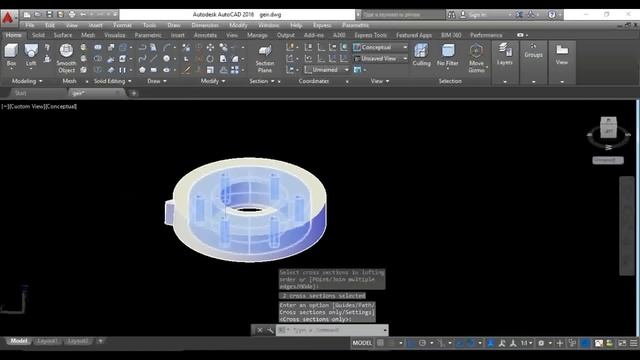
Task: Switch to the Surface ribbon tab
Action: [63, 35]
